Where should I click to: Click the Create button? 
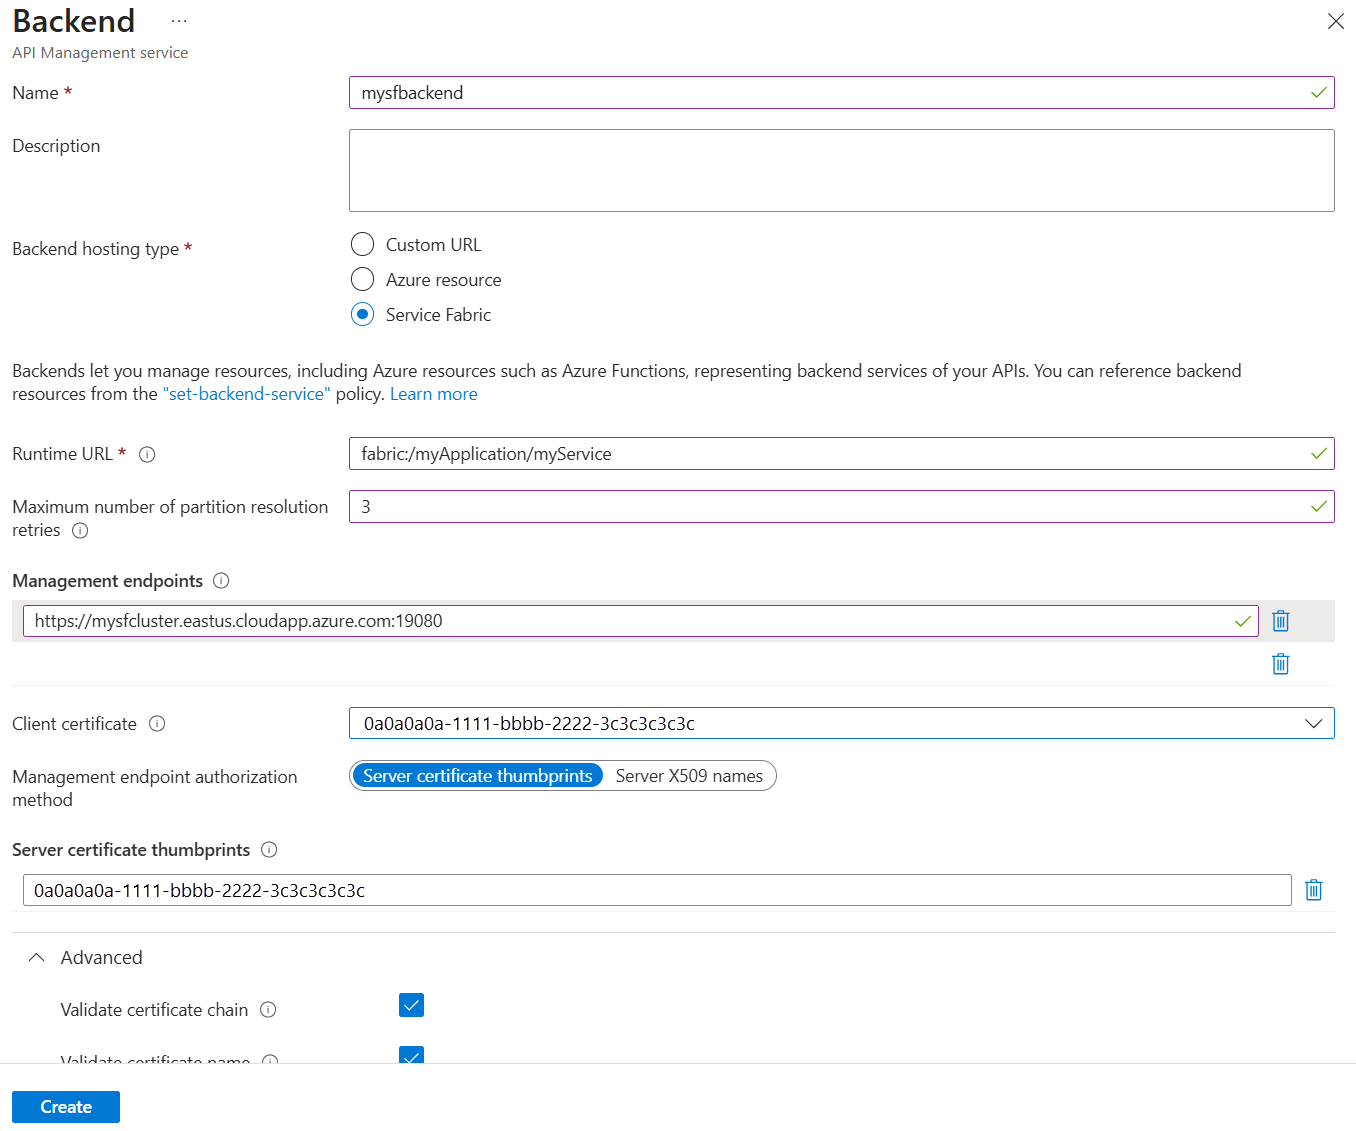65,1107
